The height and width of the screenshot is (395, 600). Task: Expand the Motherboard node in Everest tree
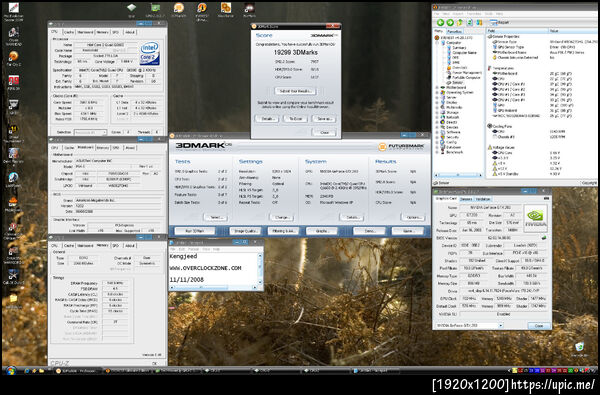tap(437, 87)
